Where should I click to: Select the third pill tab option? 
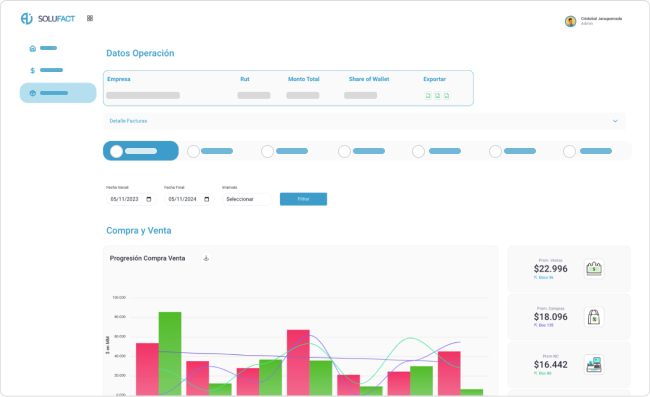pos(285,151)
